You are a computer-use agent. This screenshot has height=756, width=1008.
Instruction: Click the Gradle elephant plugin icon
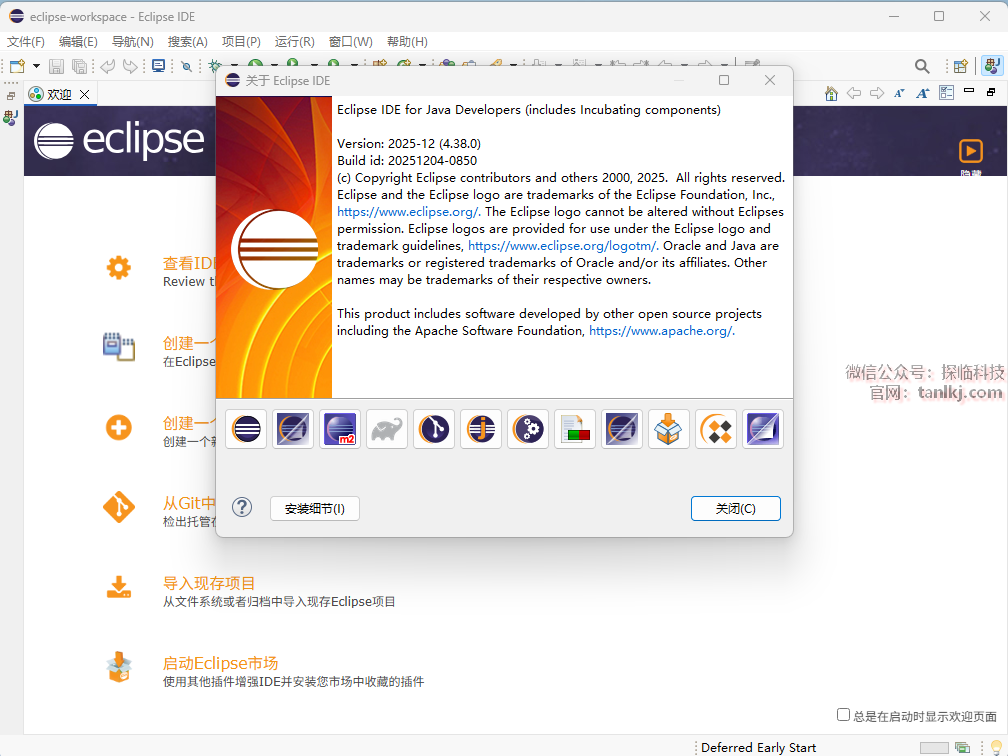tap(387, 429)
